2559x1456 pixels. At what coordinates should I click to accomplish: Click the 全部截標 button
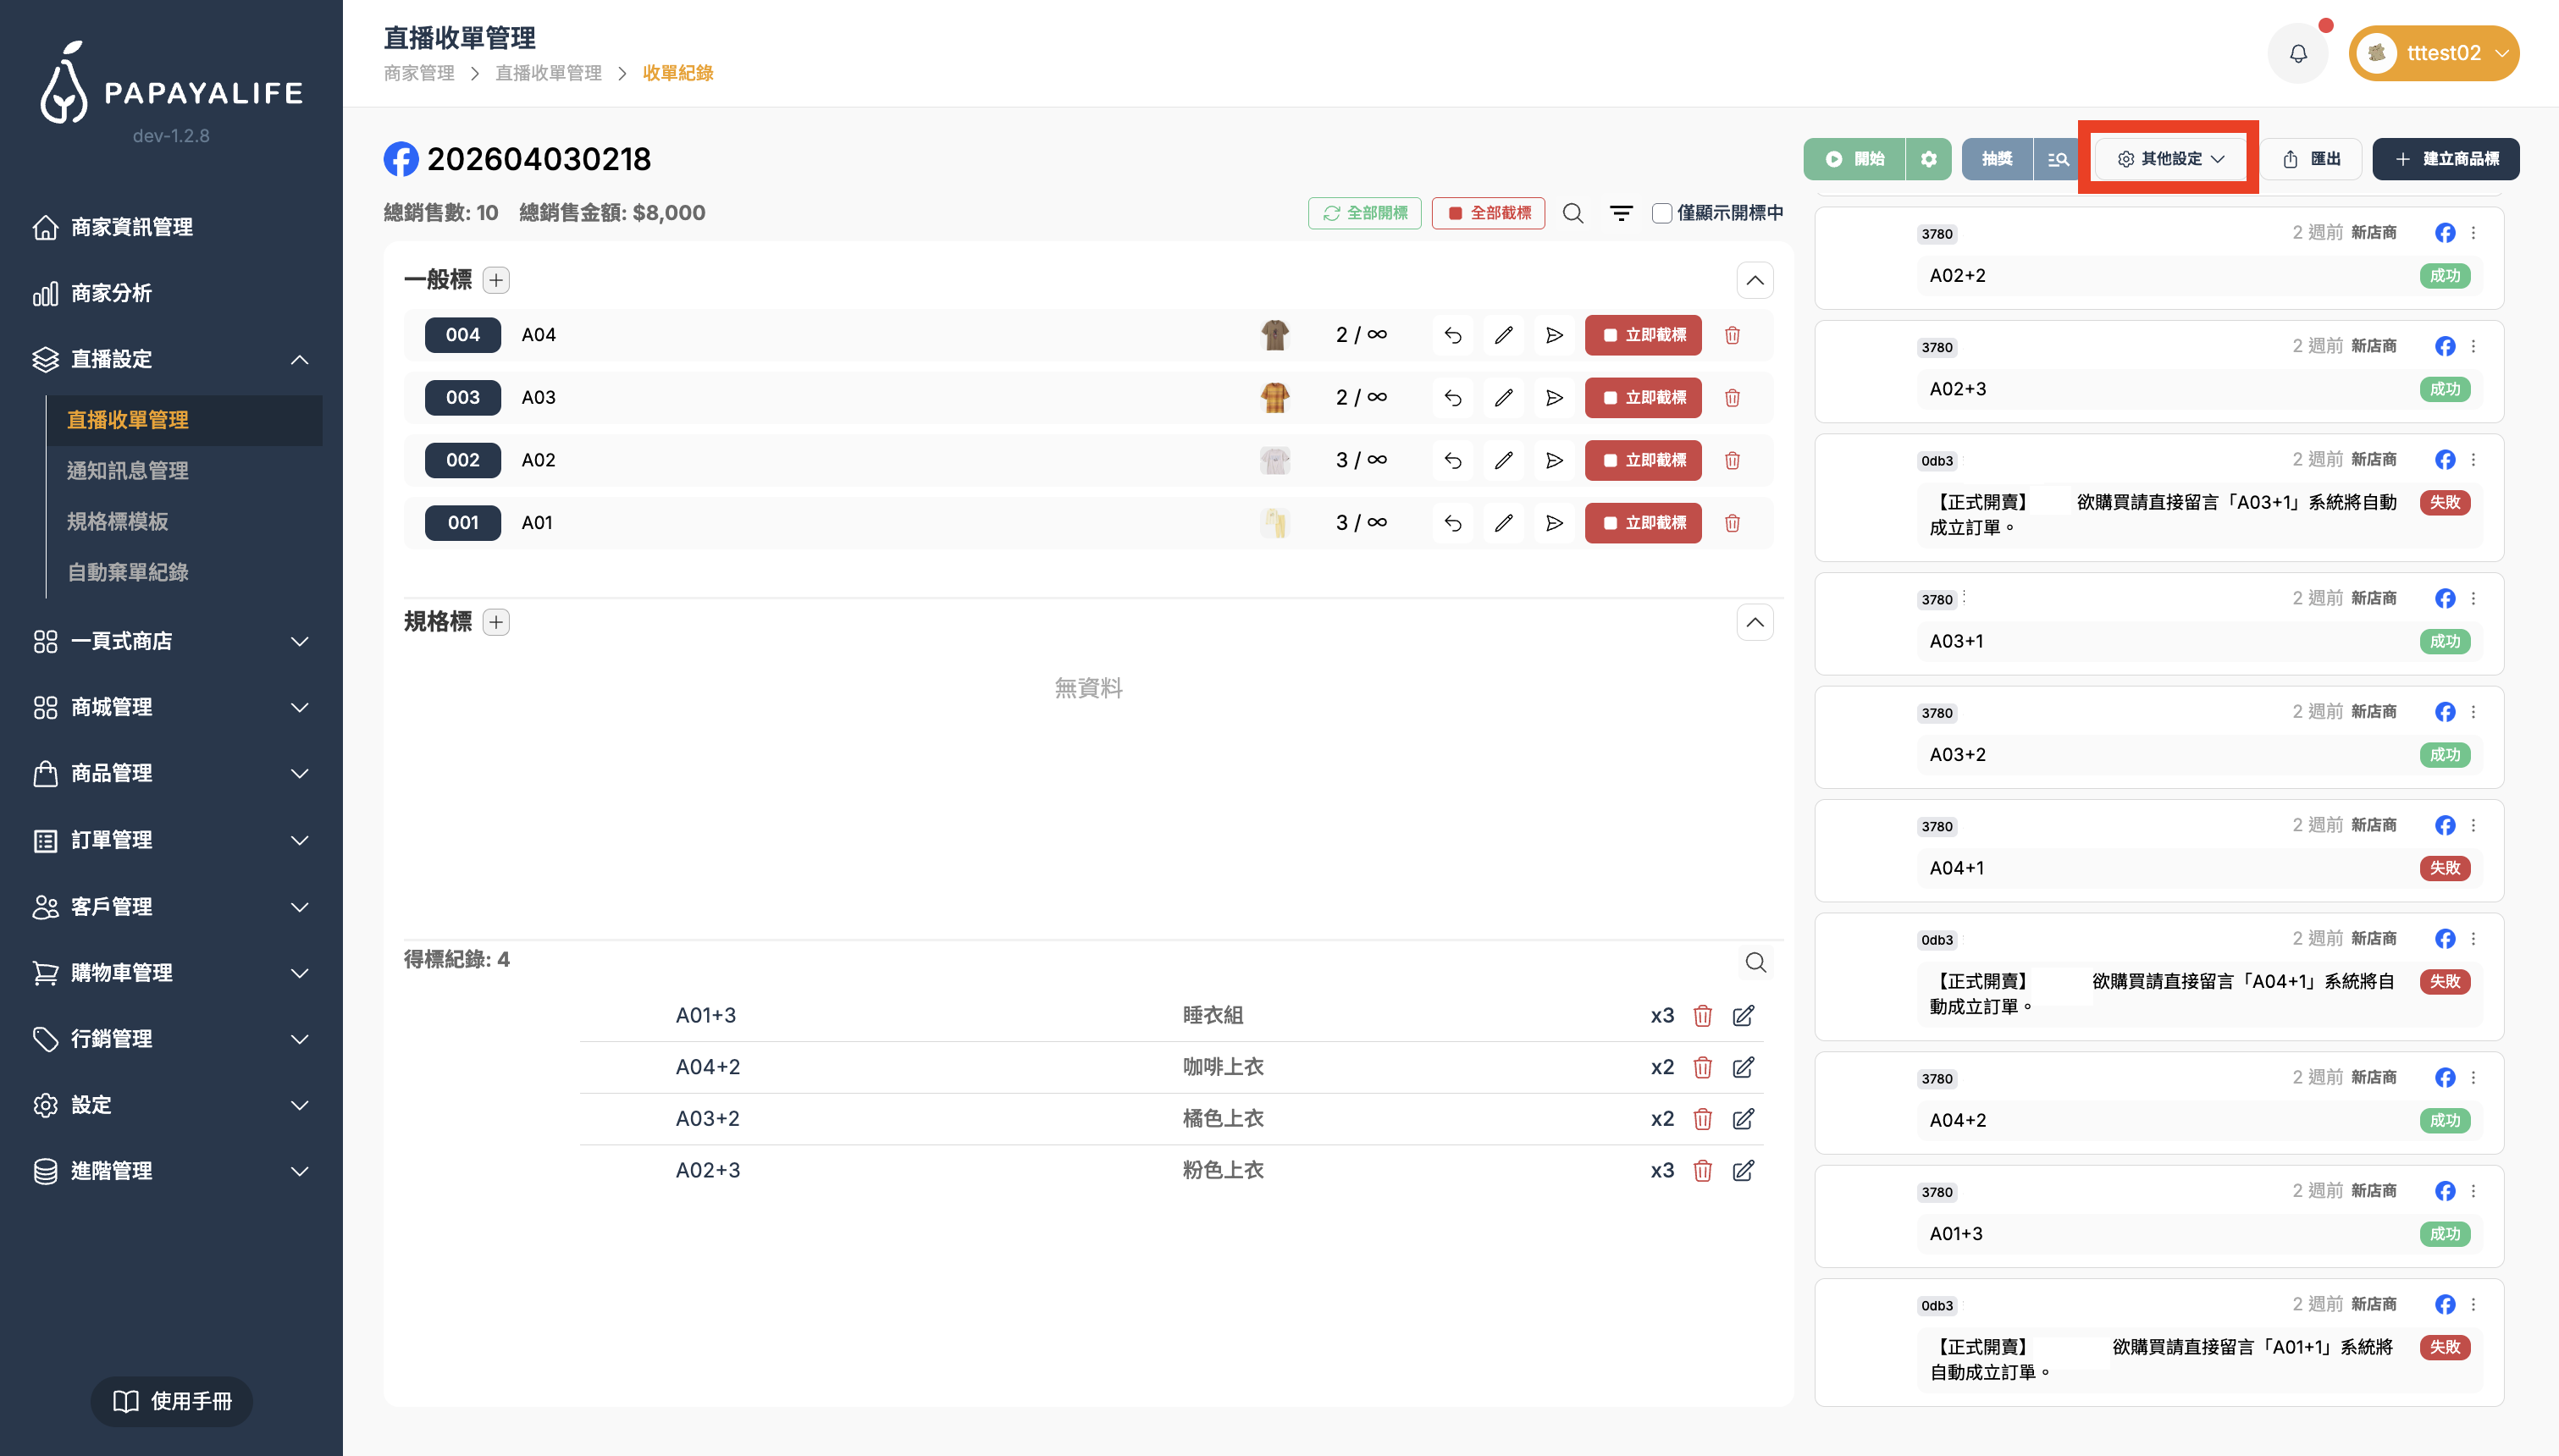(x=1488, y=213)
